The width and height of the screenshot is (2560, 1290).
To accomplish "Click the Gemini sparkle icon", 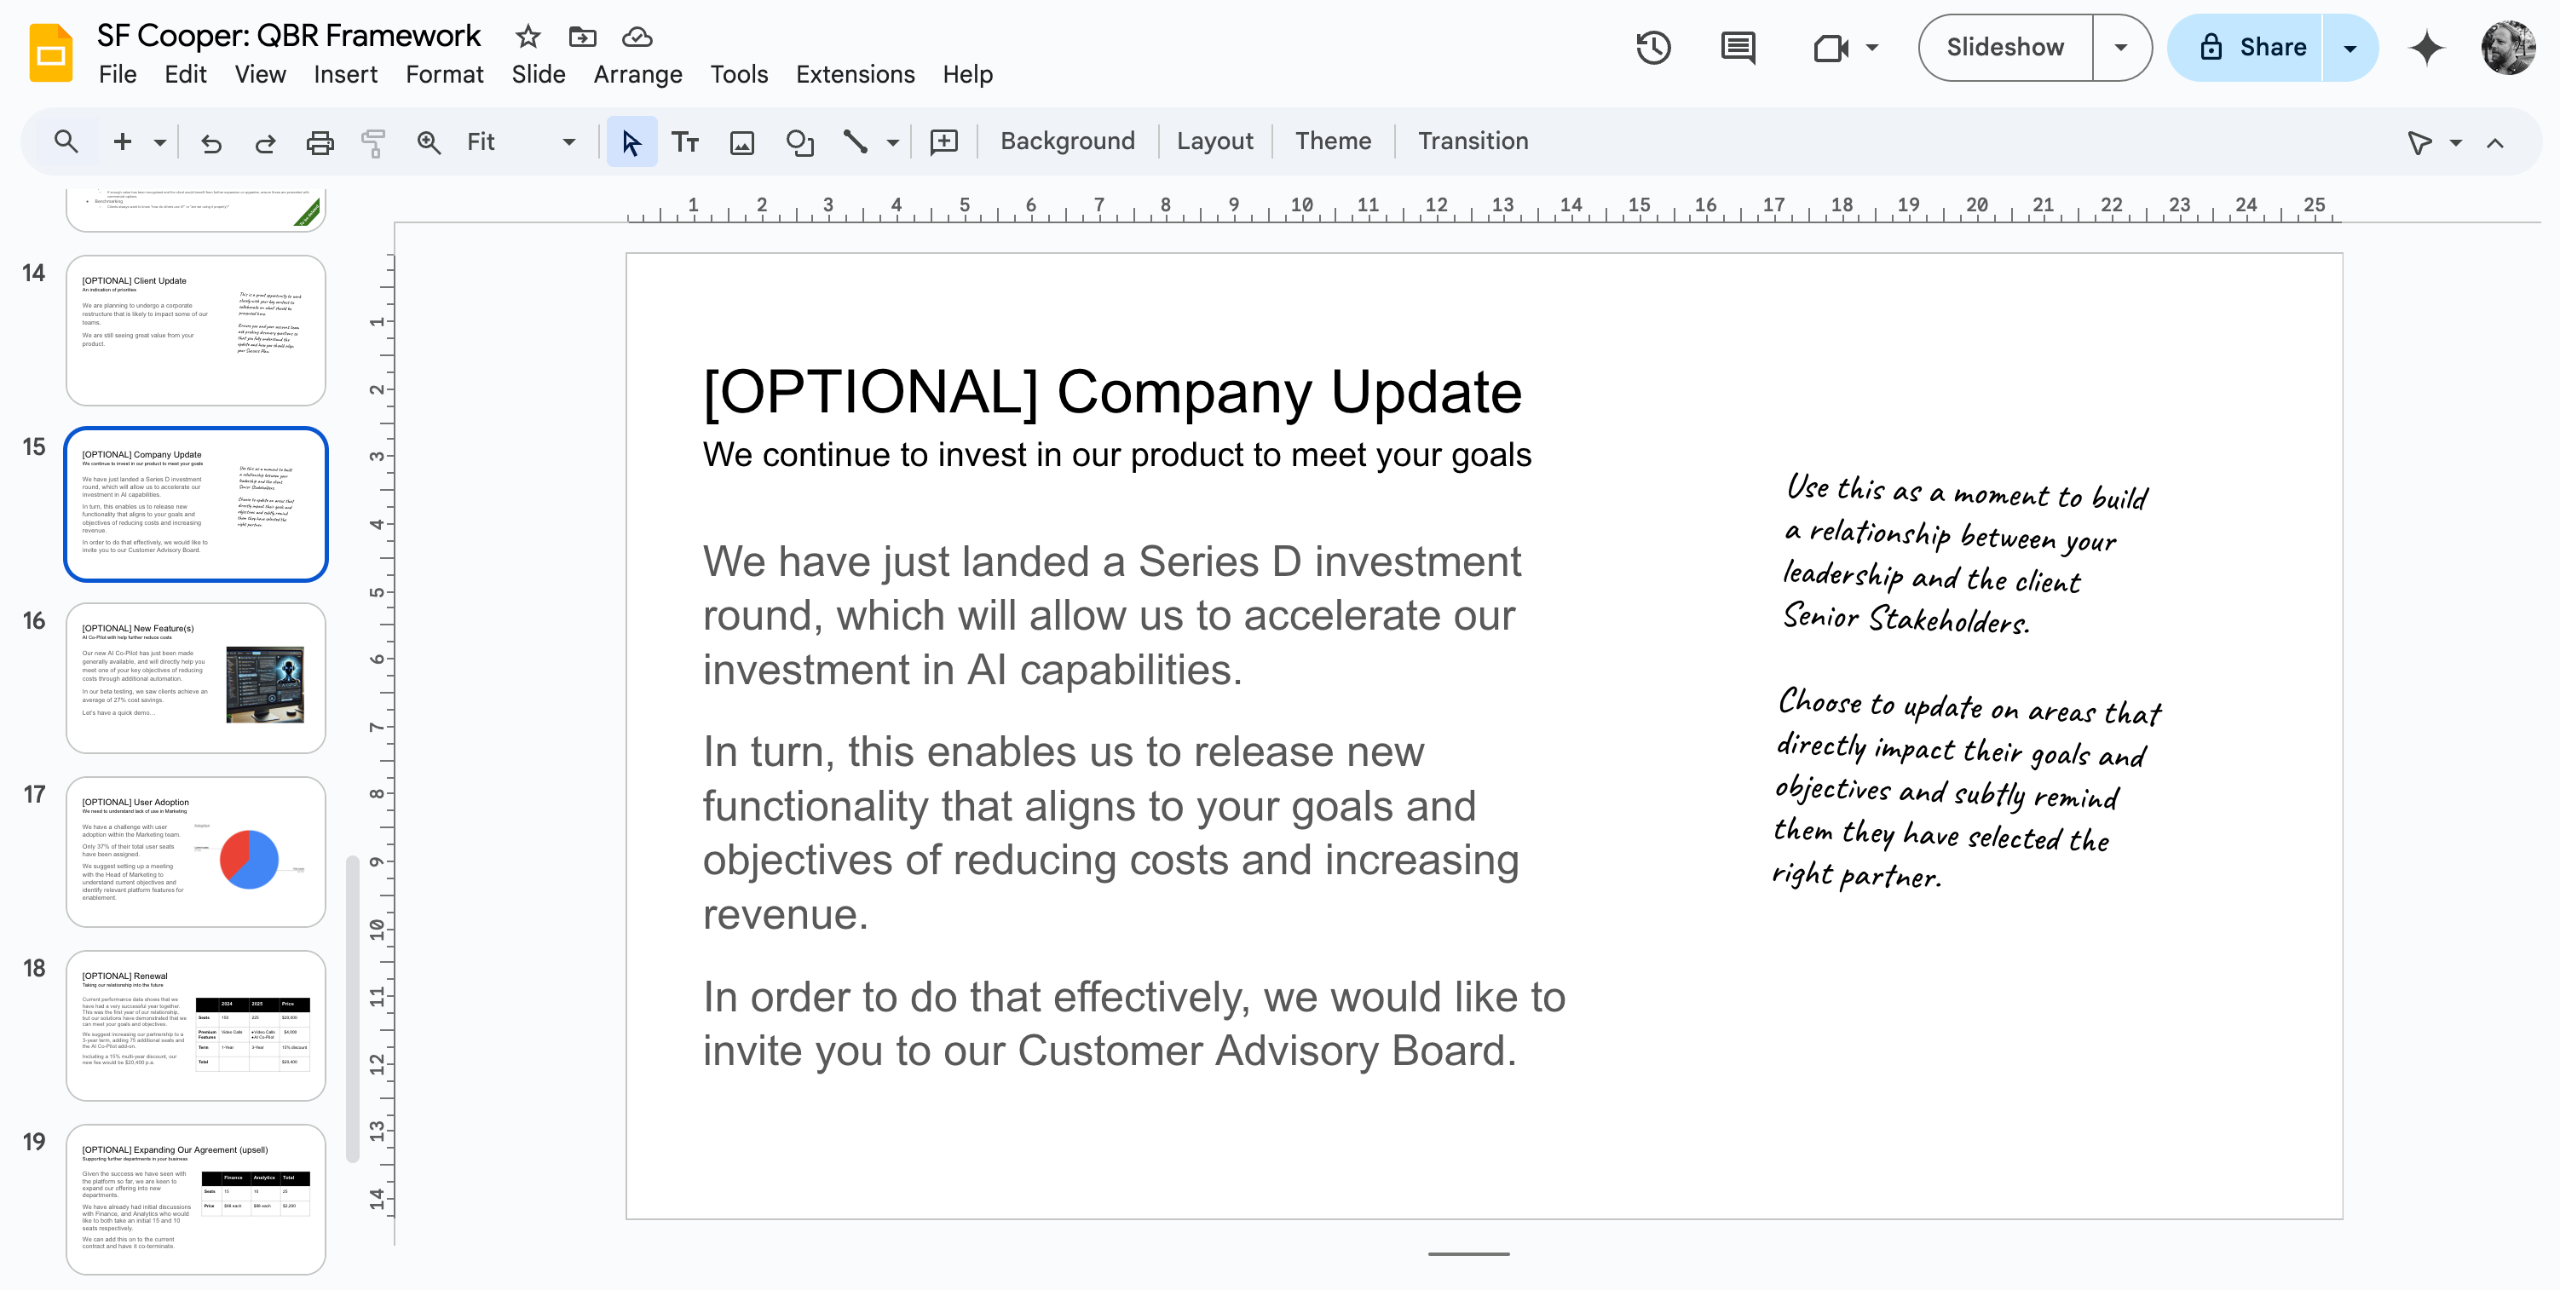I will [2426, 47].
